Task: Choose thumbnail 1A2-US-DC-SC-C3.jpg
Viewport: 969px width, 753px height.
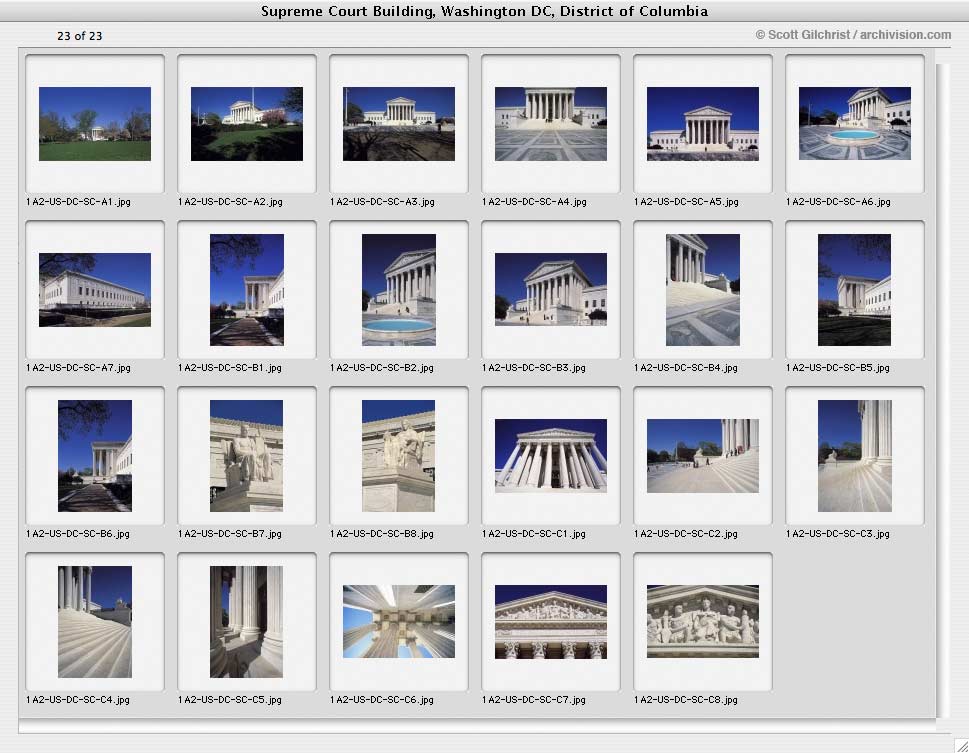Action: [x=855, y=456]
